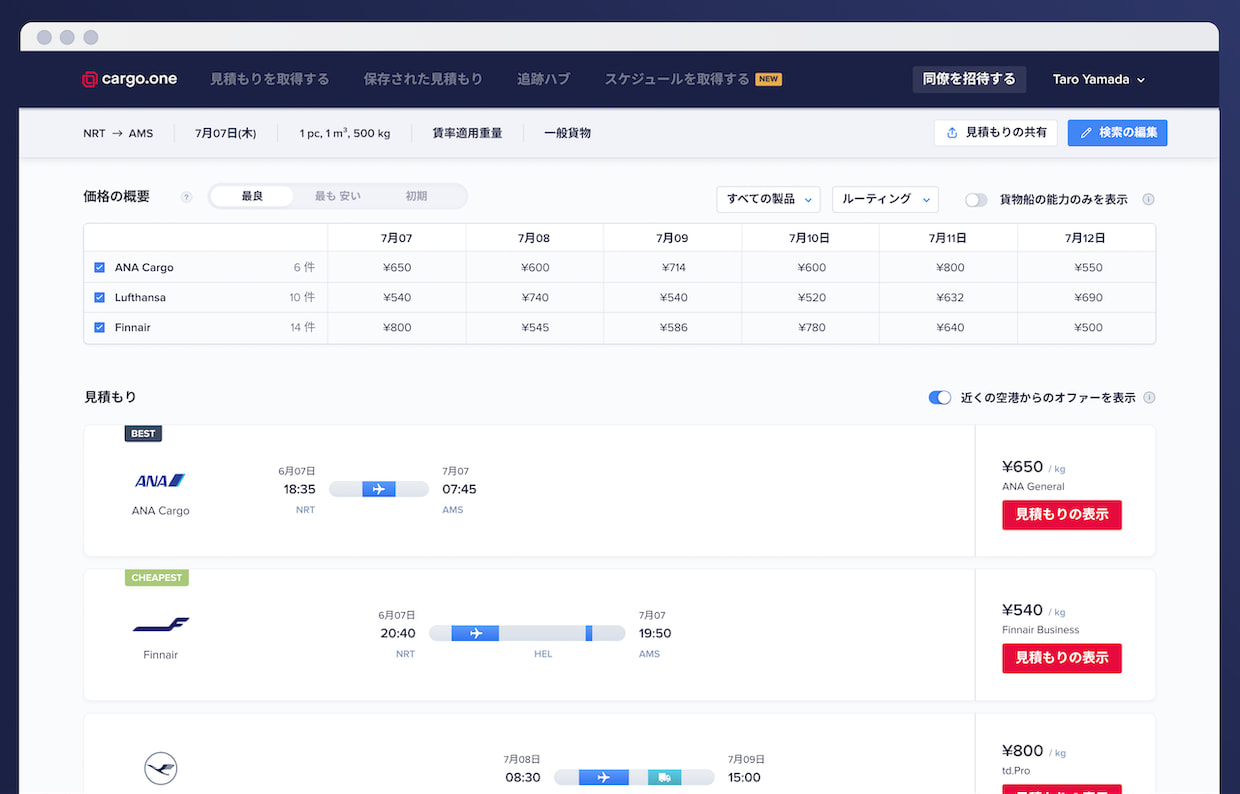Click the BEST badge on ANA offer

[143, 433]
